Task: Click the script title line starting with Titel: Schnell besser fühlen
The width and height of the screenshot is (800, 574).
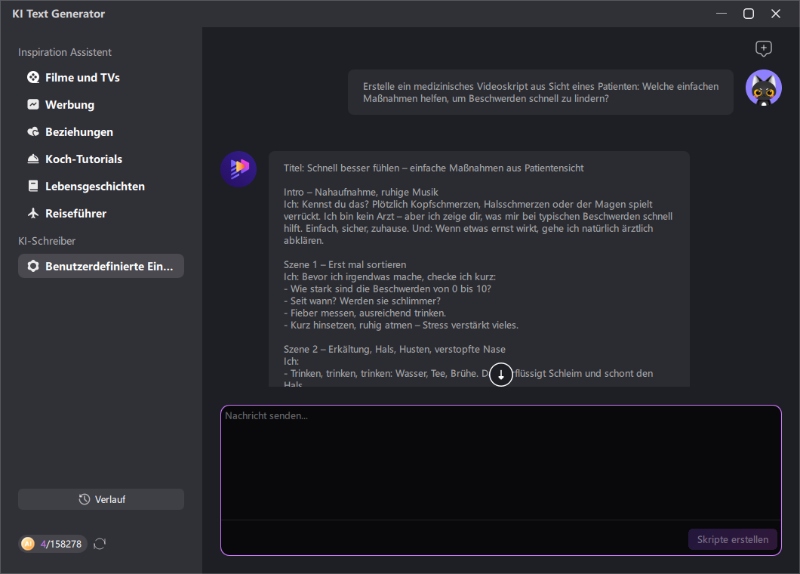Action: [434, 168]
